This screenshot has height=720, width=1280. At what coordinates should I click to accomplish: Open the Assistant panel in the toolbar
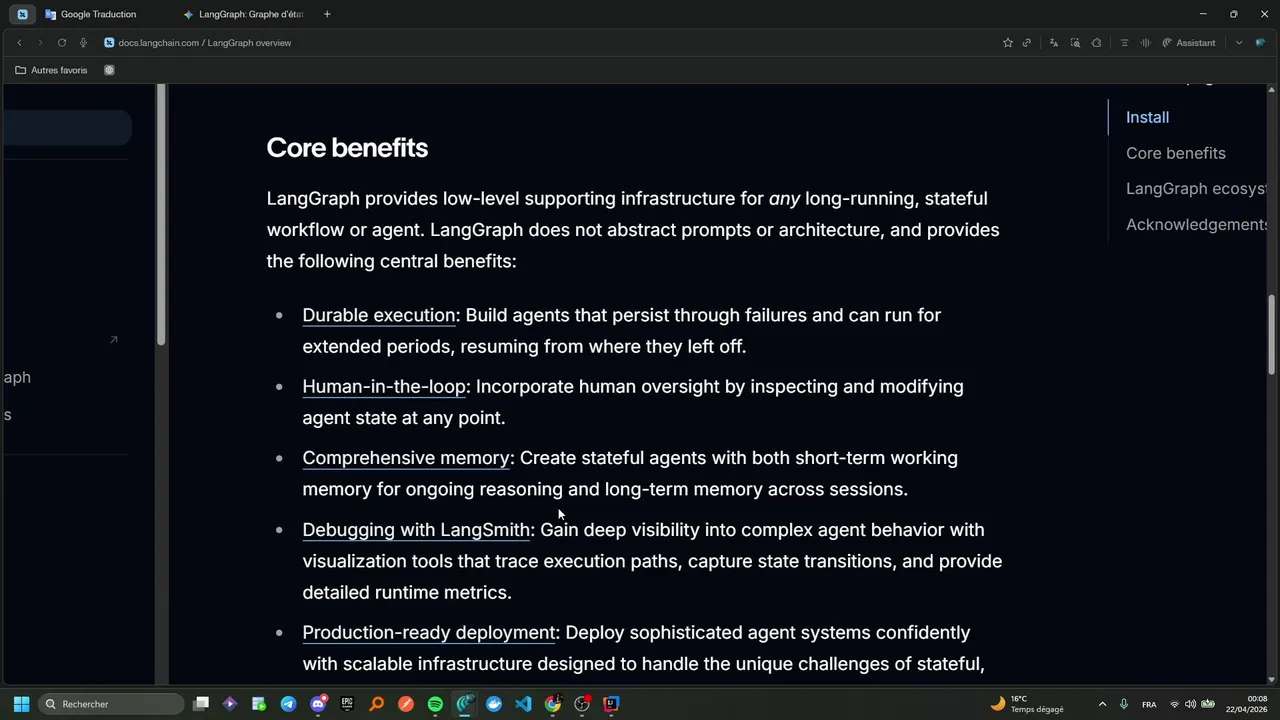point(1189,43)
